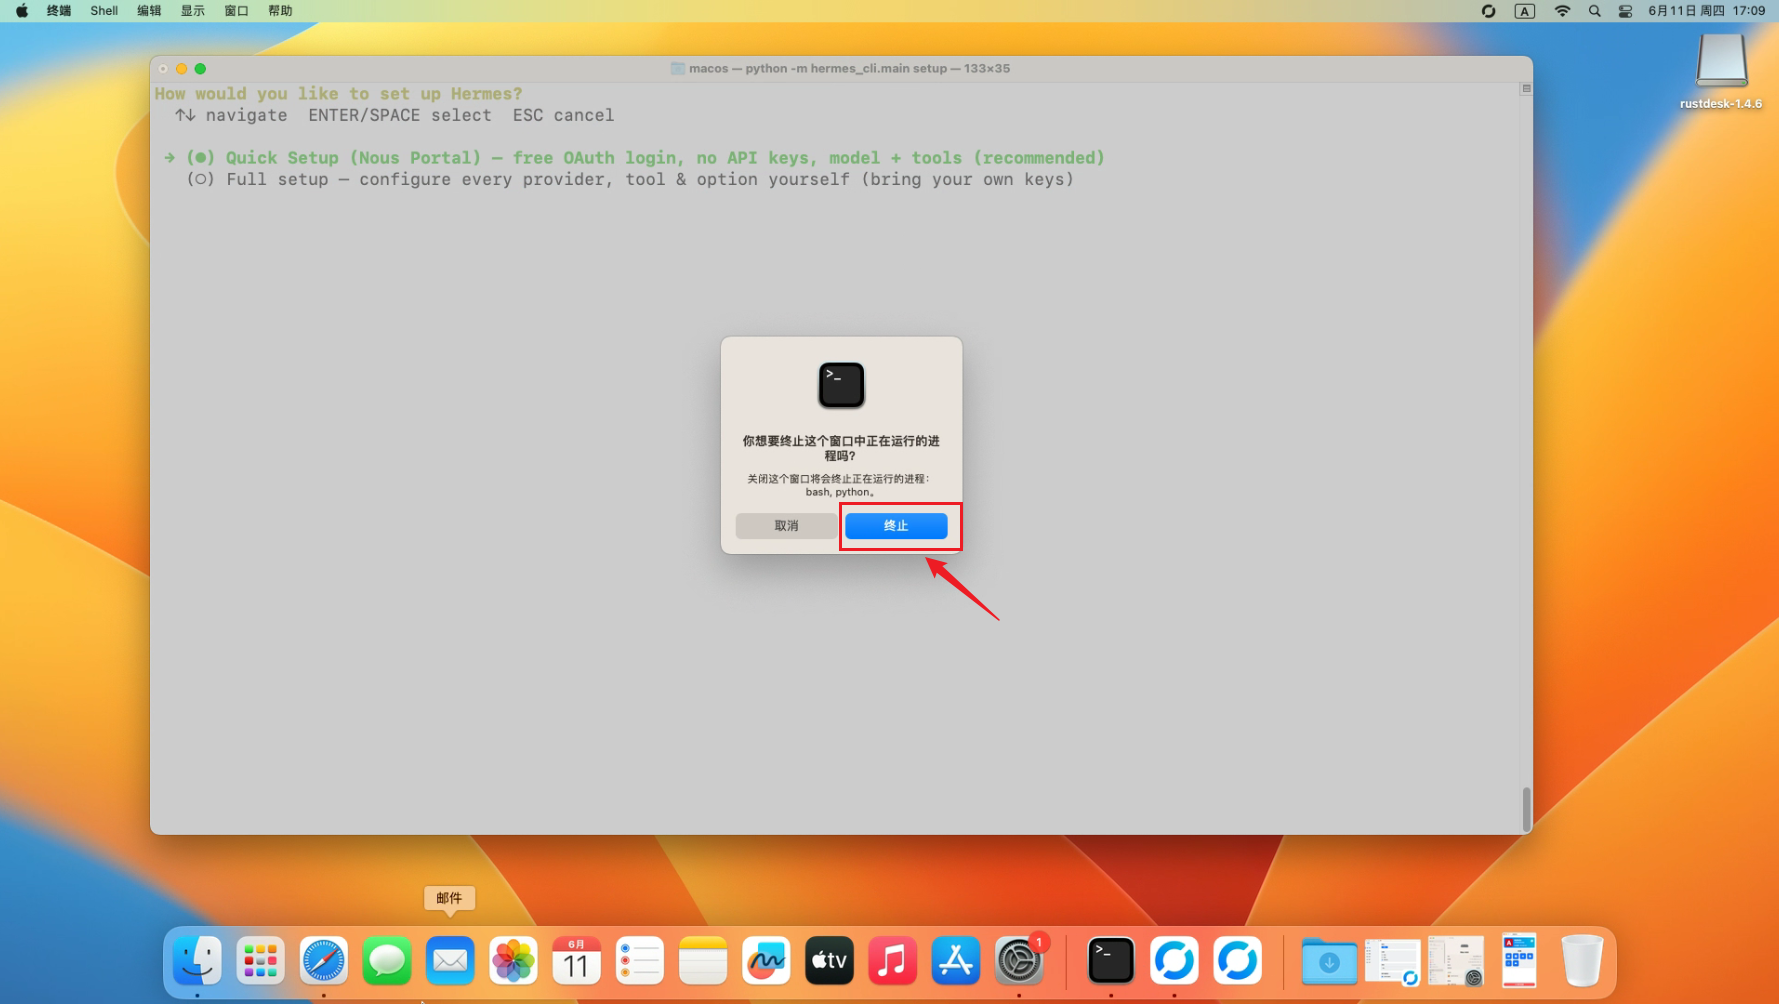Click the 终止 button in the dialog
The height and width of the screenshot is (1004, 1779).
click(895, 526)
